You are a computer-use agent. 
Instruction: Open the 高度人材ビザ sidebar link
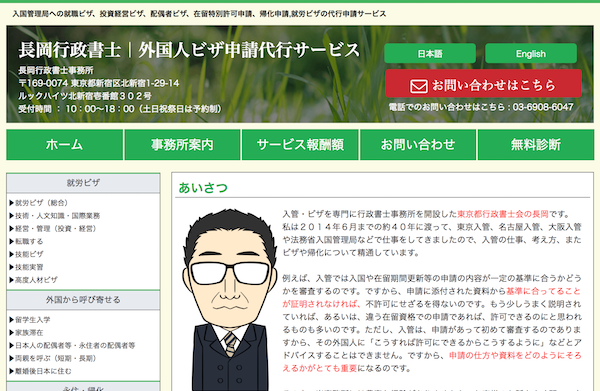(33, 280)
